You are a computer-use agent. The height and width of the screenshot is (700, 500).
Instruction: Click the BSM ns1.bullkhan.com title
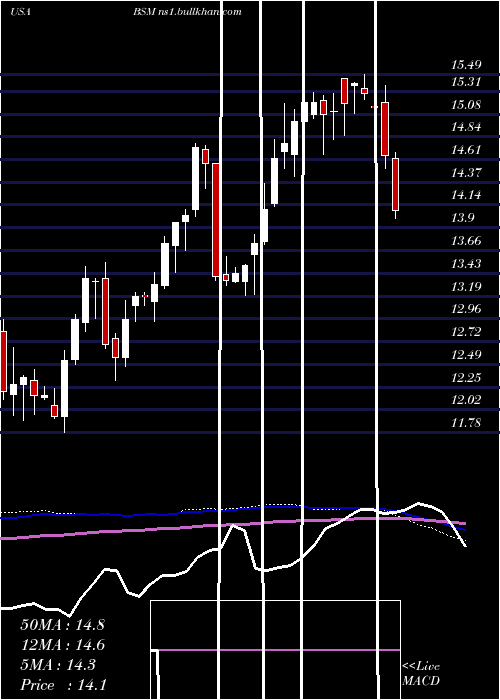187,12
